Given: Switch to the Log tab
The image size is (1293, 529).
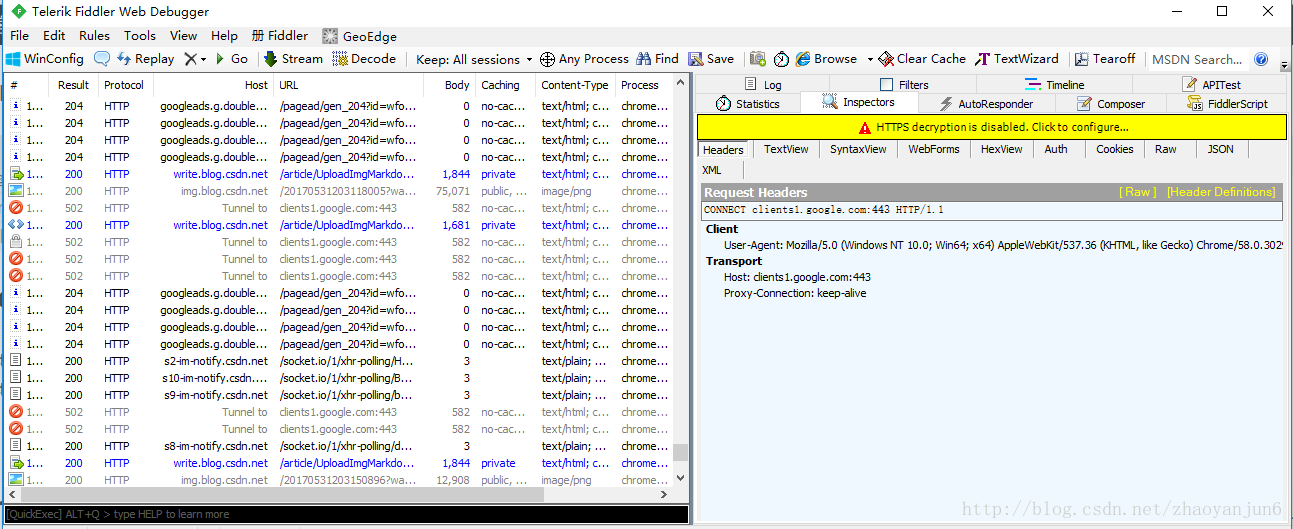Looking at the screenshot, I should [763, 85].
